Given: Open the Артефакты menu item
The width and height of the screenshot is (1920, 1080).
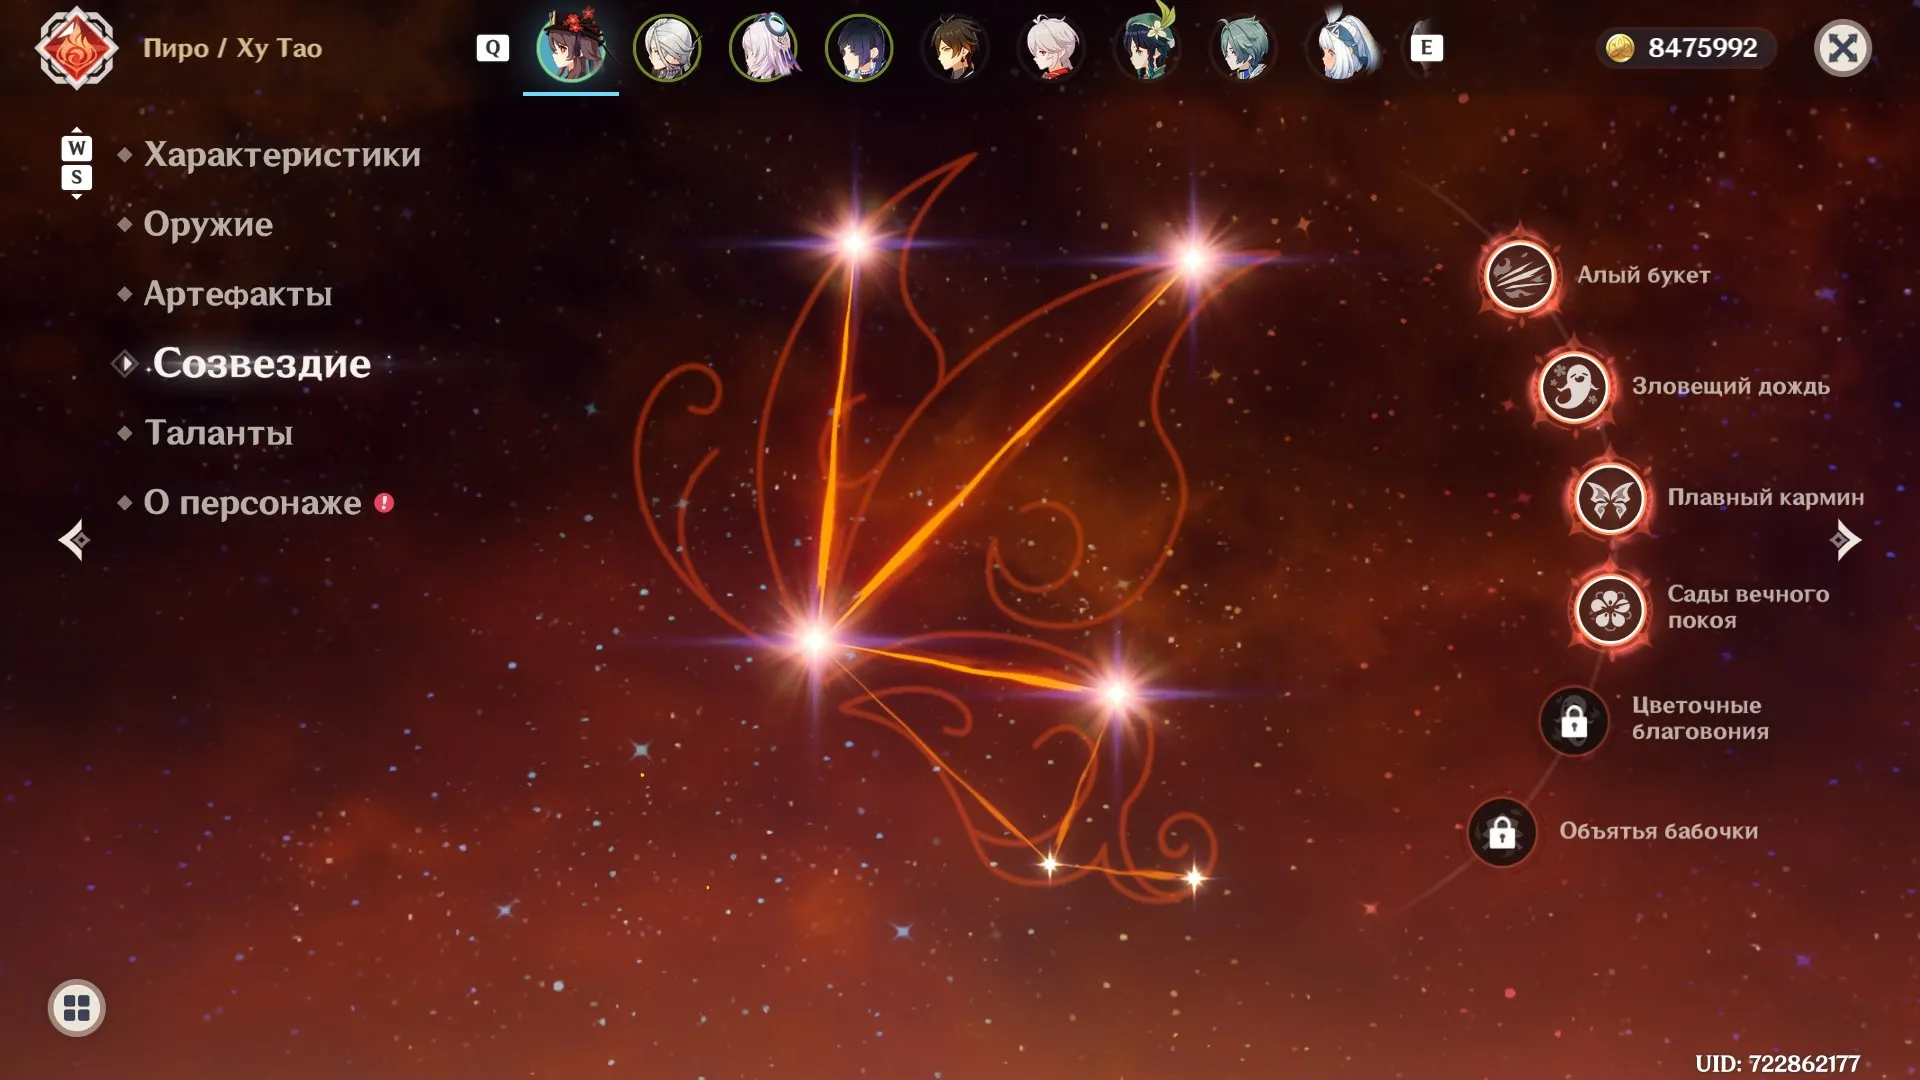Looking at the screenshot, I should [x=238, y=294].
